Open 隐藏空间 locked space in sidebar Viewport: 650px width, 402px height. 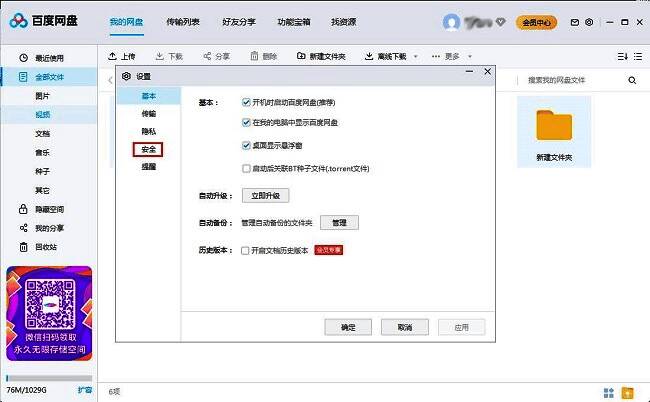(x=49, y=209)
